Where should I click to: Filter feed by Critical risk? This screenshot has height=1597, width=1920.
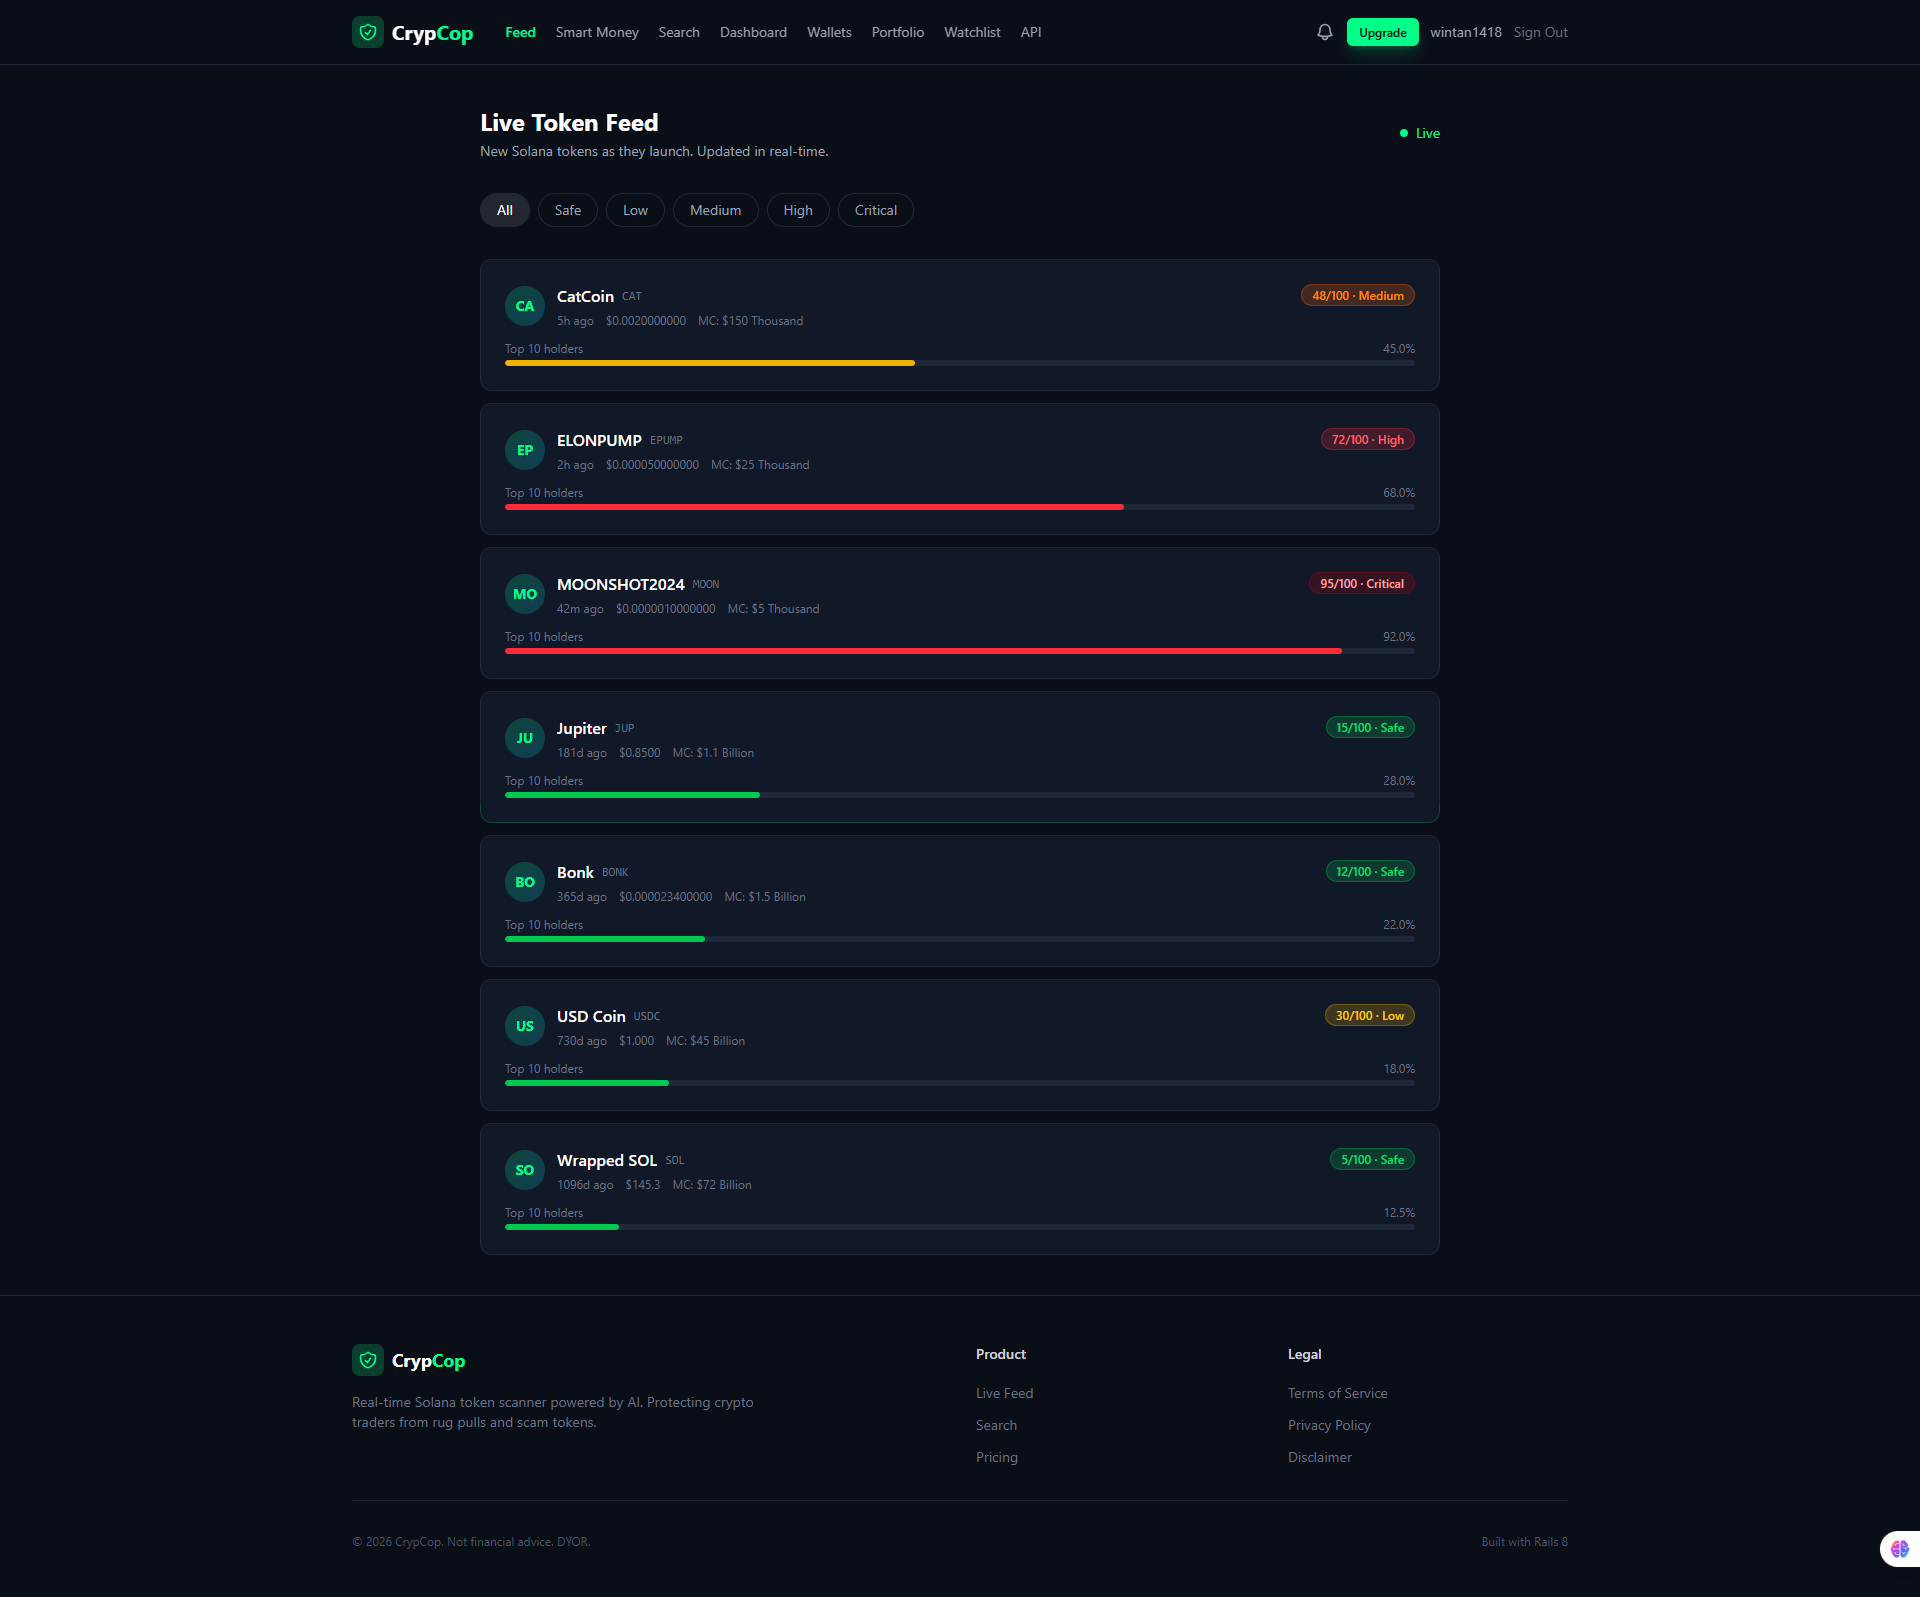[x=876, y=210]
